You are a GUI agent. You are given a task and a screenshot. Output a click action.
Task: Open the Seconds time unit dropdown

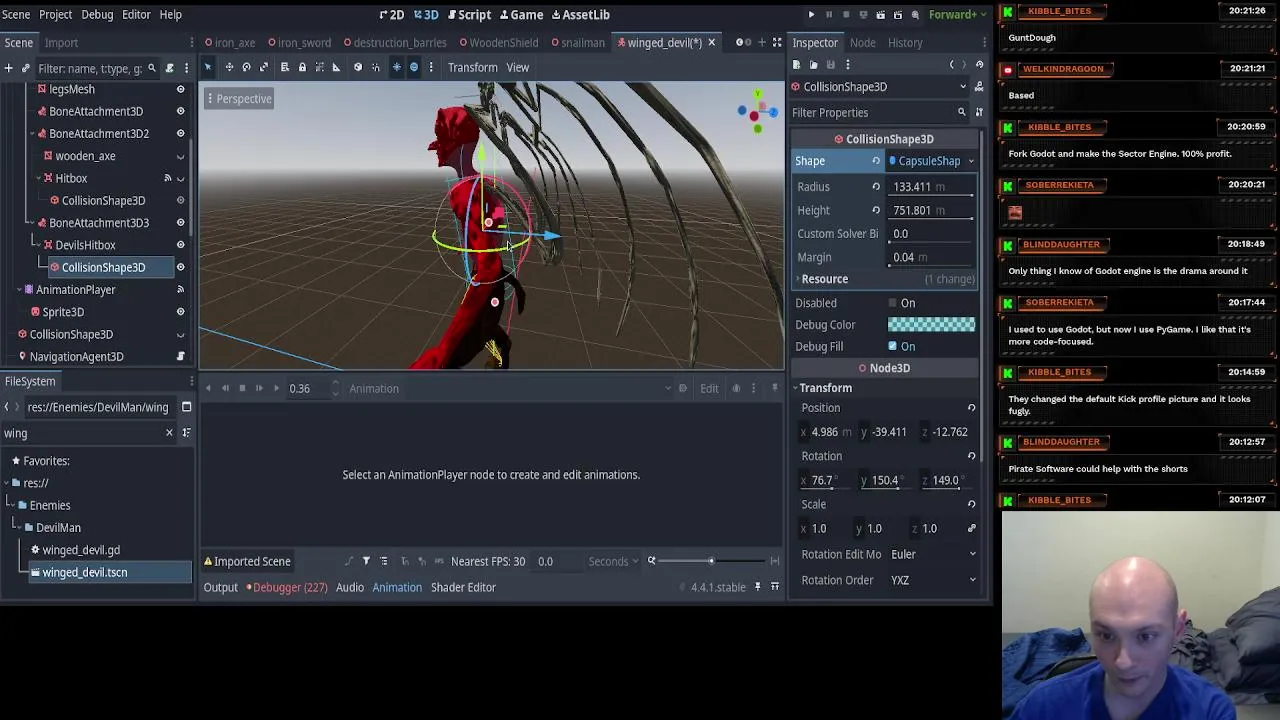click(x=614, y=561)
